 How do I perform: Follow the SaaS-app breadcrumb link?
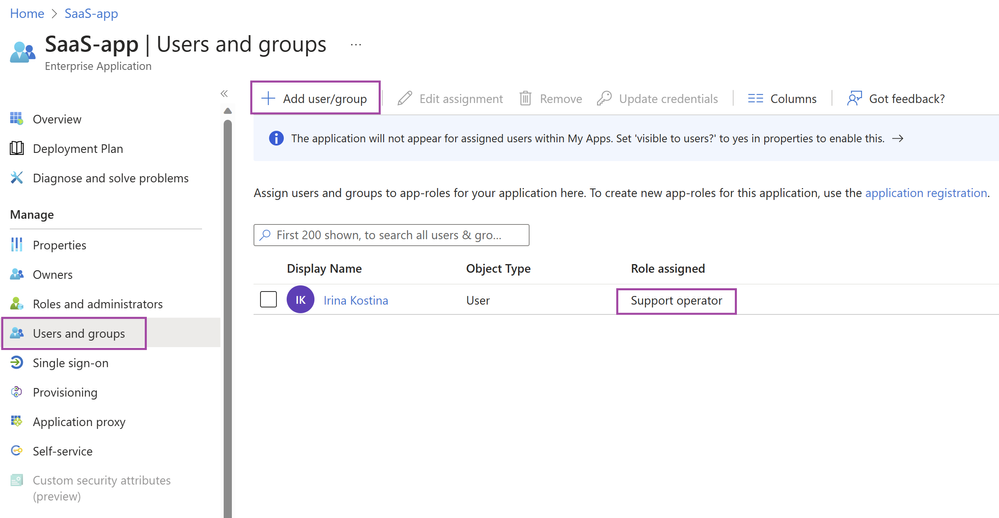(91, 13)
